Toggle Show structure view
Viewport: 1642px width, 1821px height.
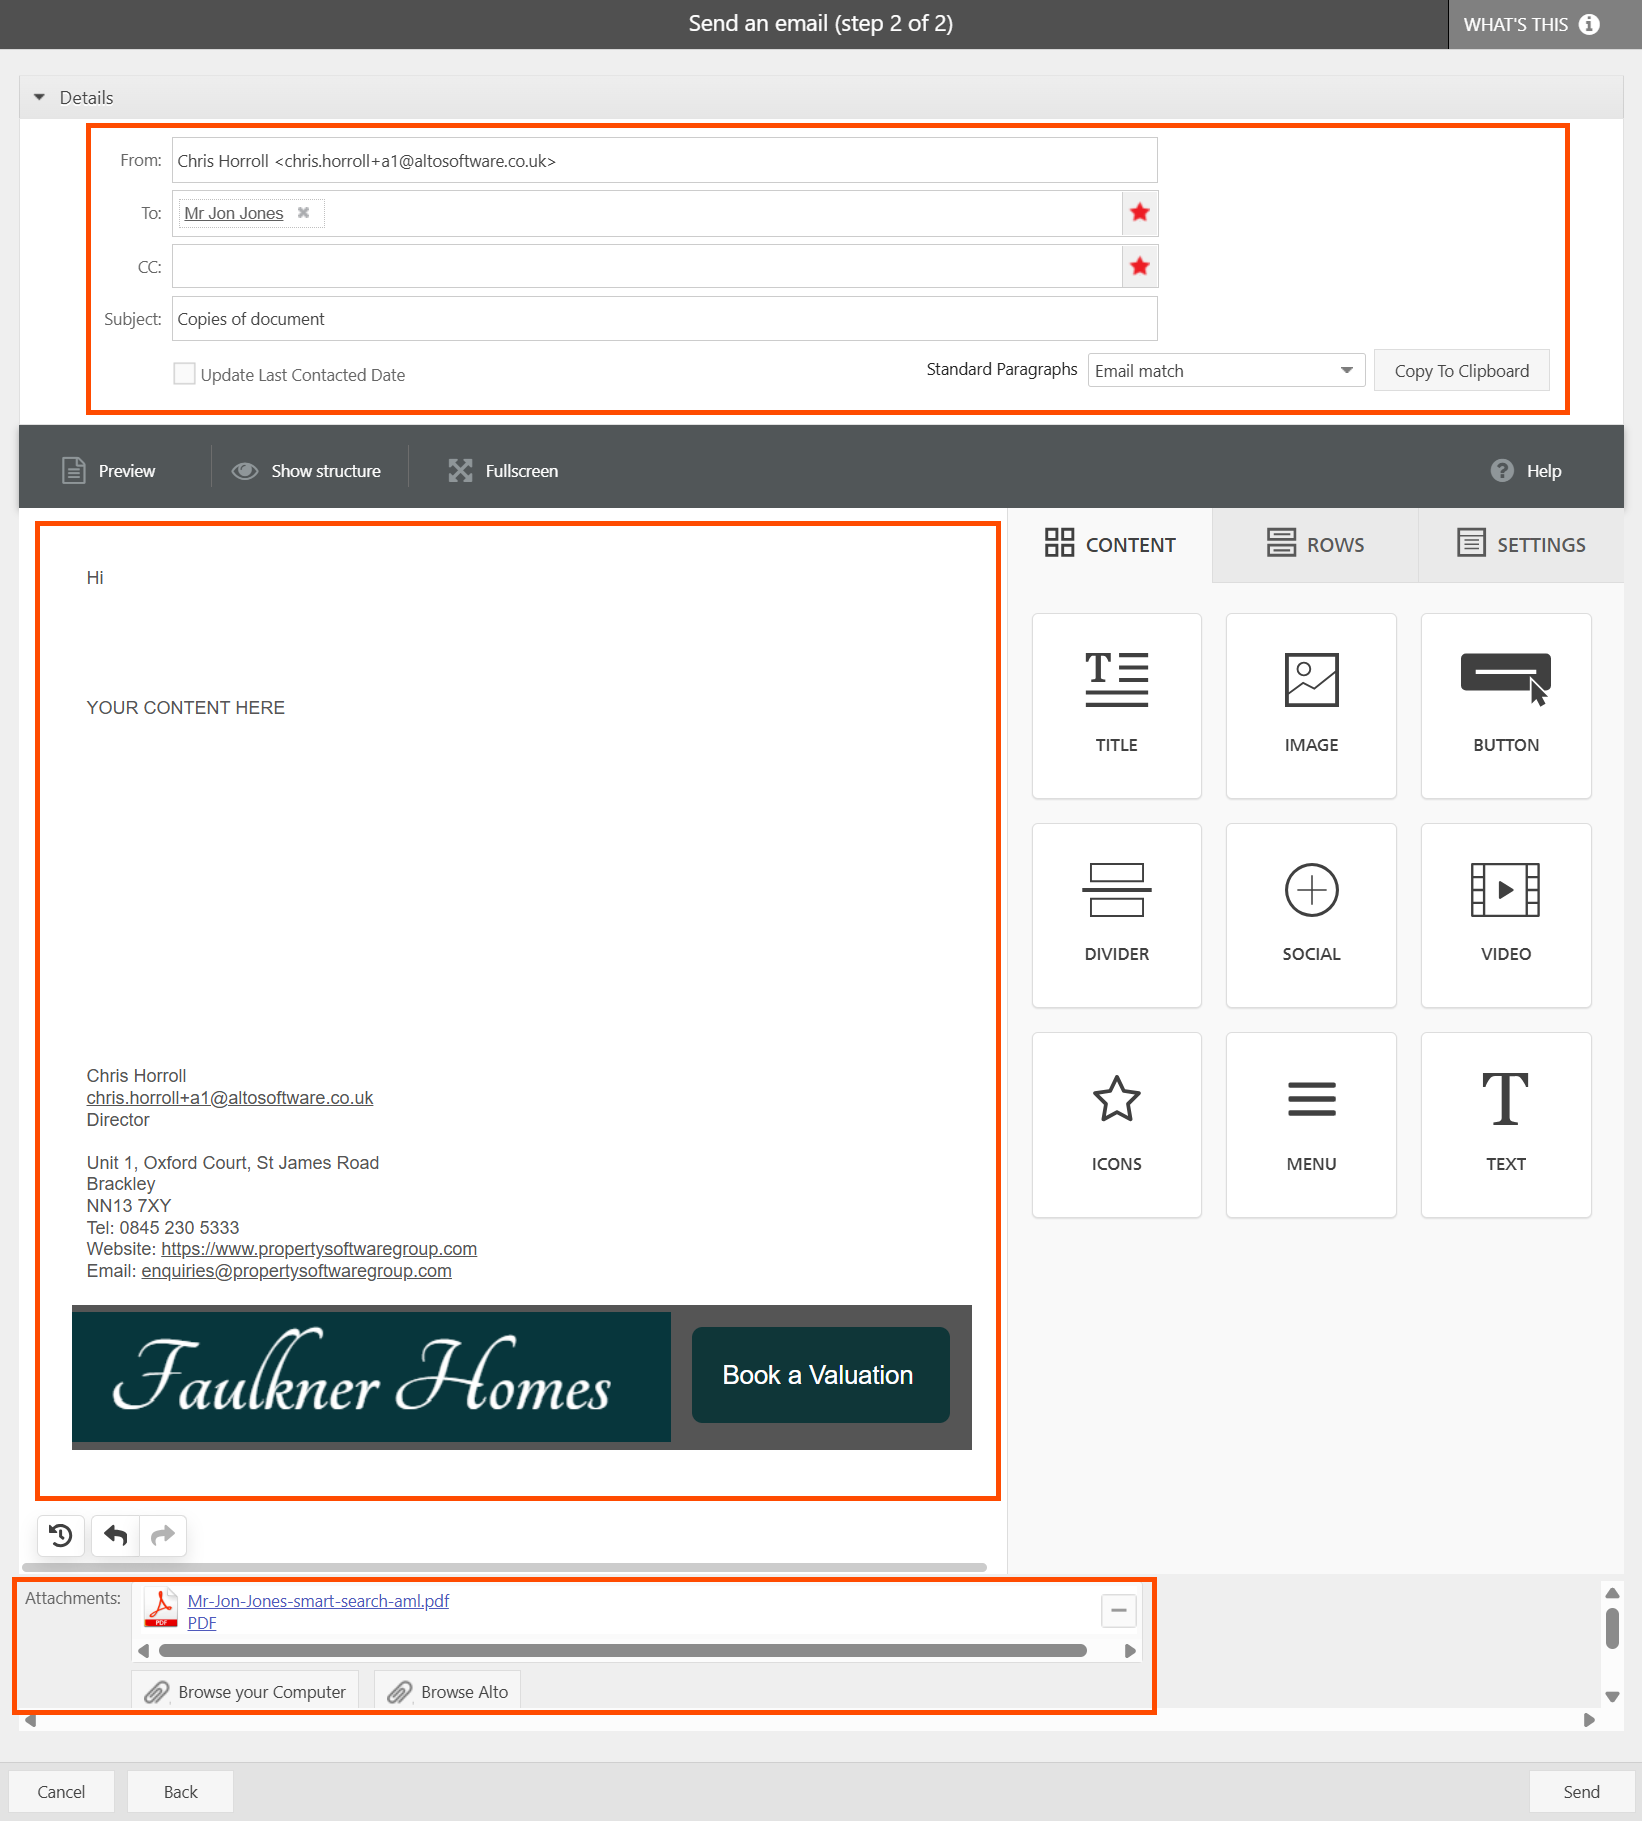click(306, 471)
